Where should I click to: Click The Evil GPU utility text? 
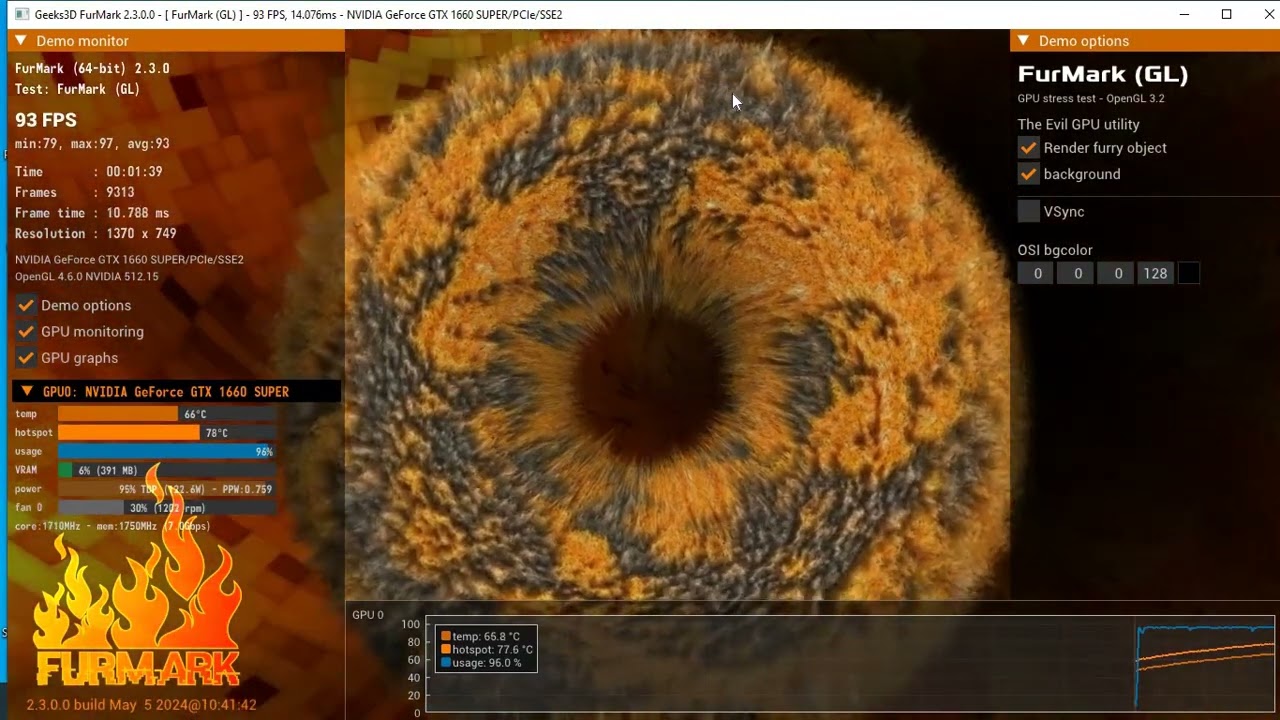1079,124
